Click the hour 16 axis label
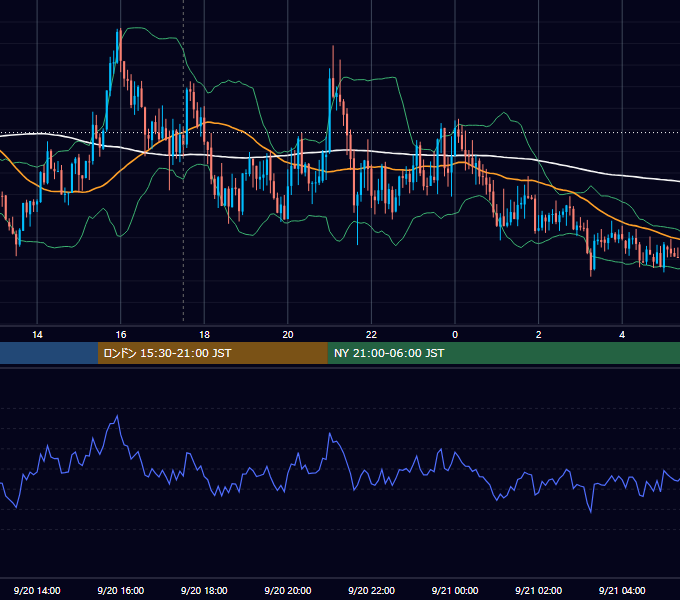The width and height of the screenshot is (680, 600). tap(121, 335)
